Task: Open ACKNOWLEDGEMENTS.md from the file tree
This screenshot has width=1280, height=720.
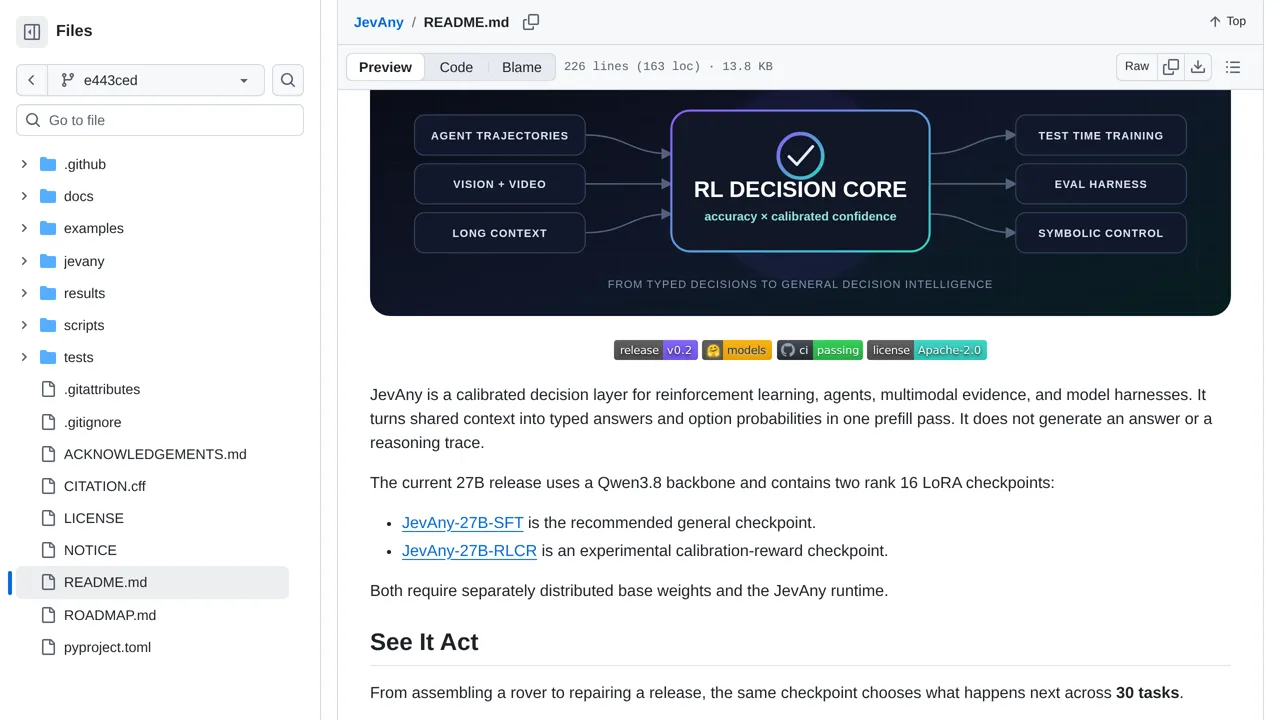Action: click(x=150, y=454)
